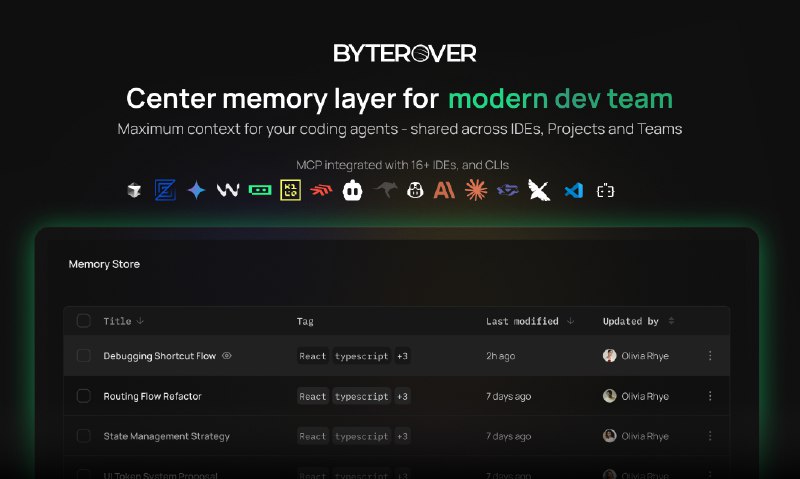800x479 pixels.
Task: Check the State Management Strategy row checkbox
Action: point(84,436)
